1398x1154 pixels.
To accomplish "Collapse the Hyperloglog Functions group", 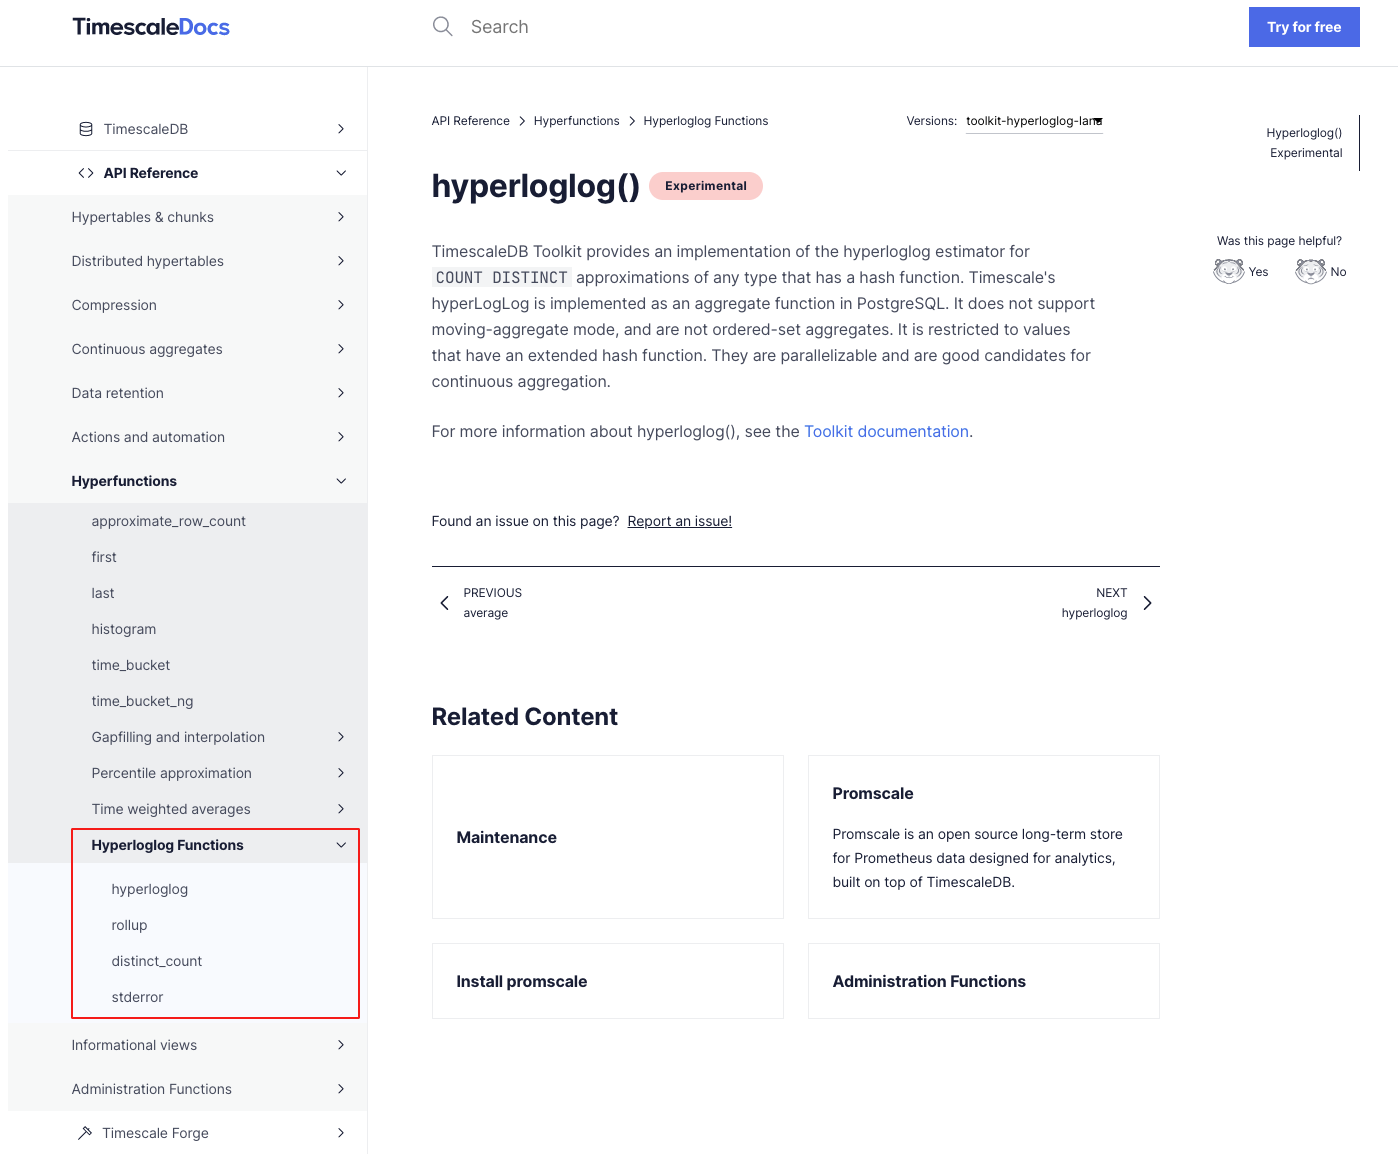I will tap(341, 845).
